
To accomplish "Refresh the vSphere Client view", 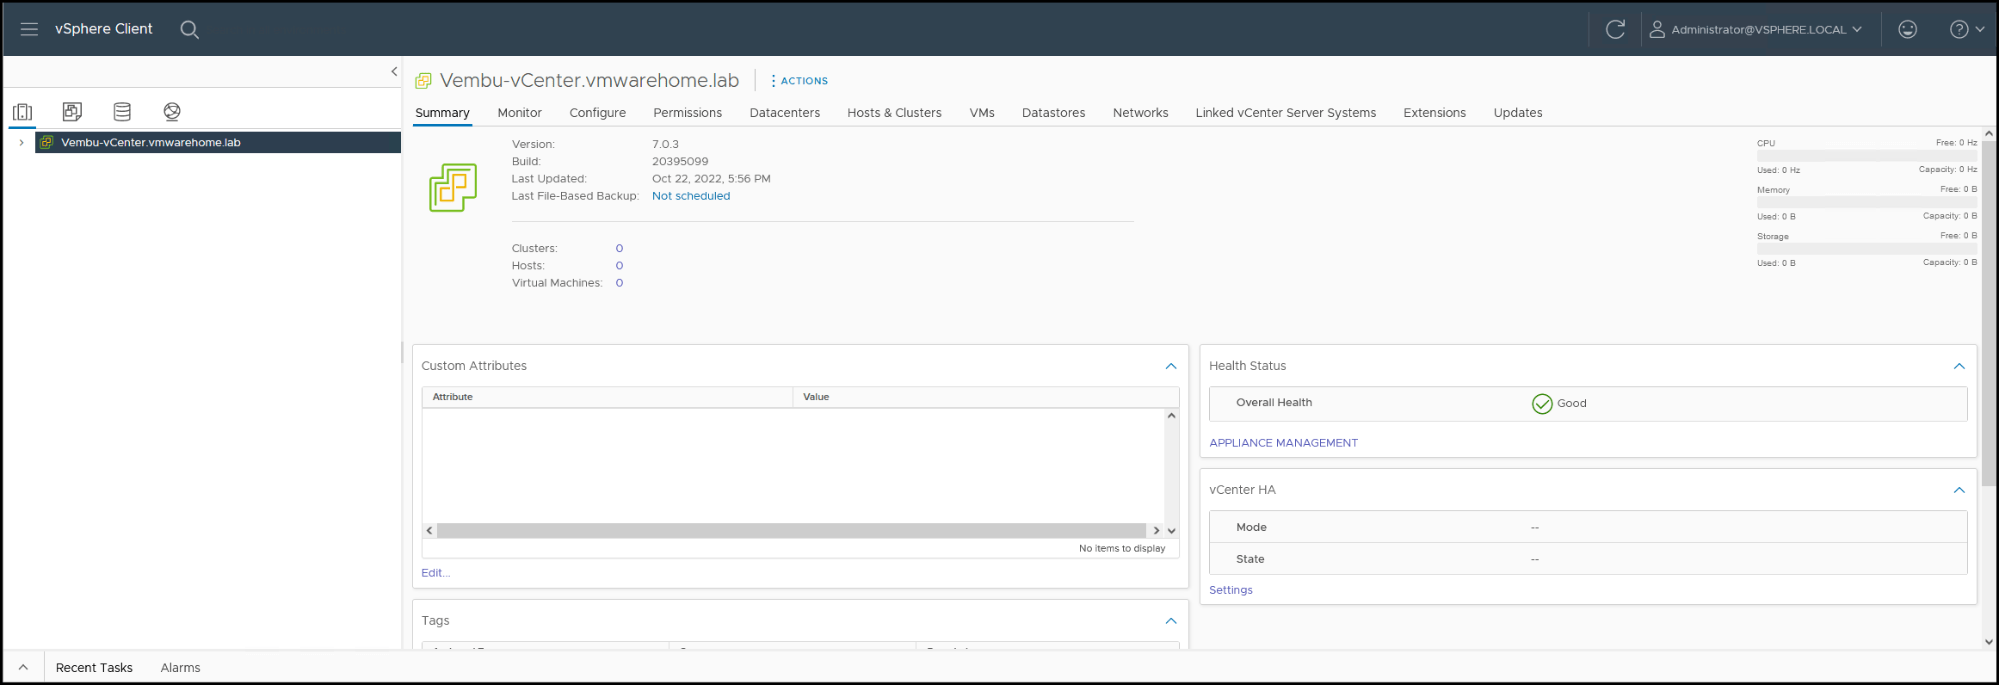I will click(x=1615, y=29).
